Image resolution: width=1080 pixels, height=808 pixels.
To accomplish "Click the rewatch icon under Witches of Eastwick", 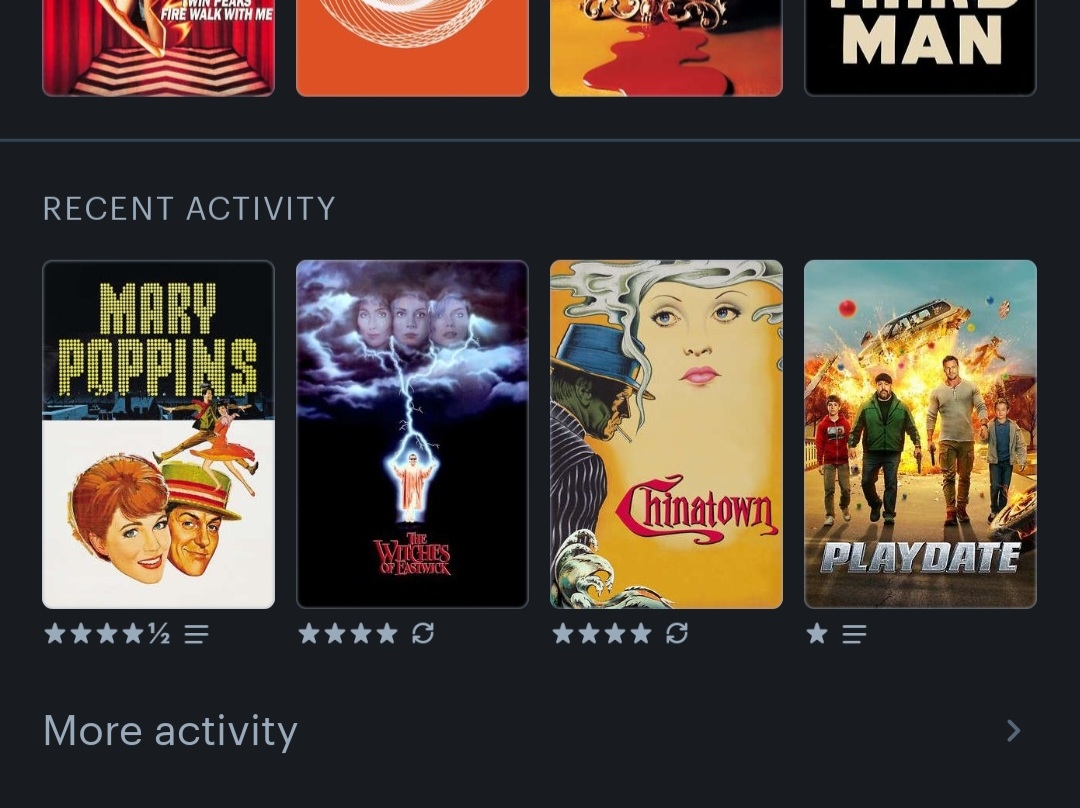I will pos(423,633).
